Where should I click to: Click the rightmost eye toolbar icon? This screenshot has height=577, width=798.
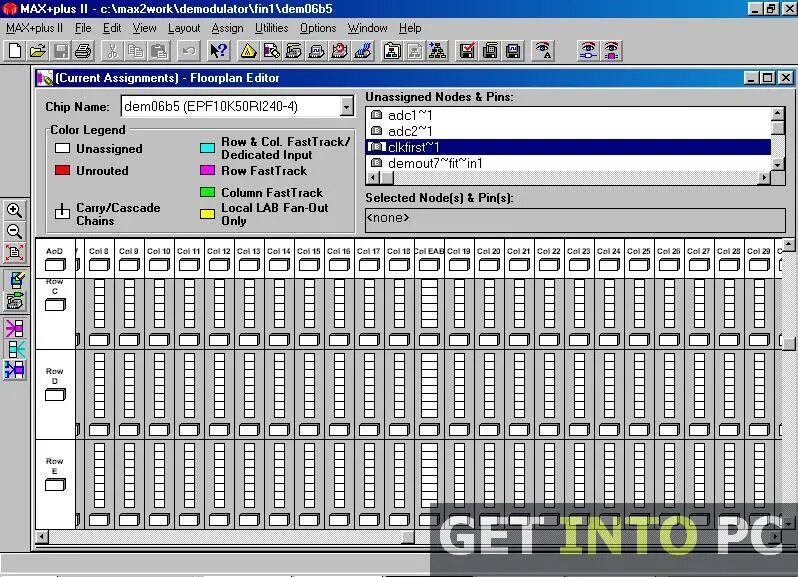click(611, 51)
